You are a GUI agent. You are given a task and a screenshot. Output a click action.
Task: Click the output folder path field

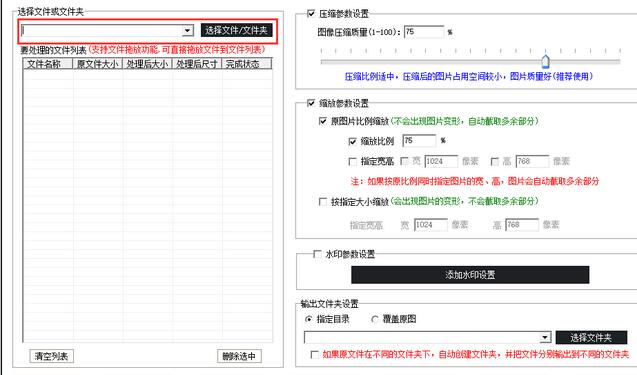tap(422, 337)
